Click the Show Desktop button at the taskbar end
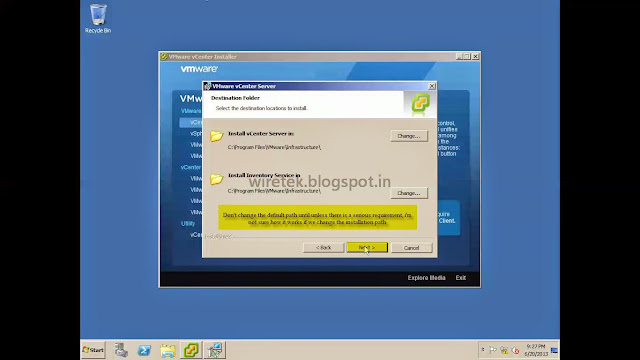640x360 pixels. coord(554,350)
